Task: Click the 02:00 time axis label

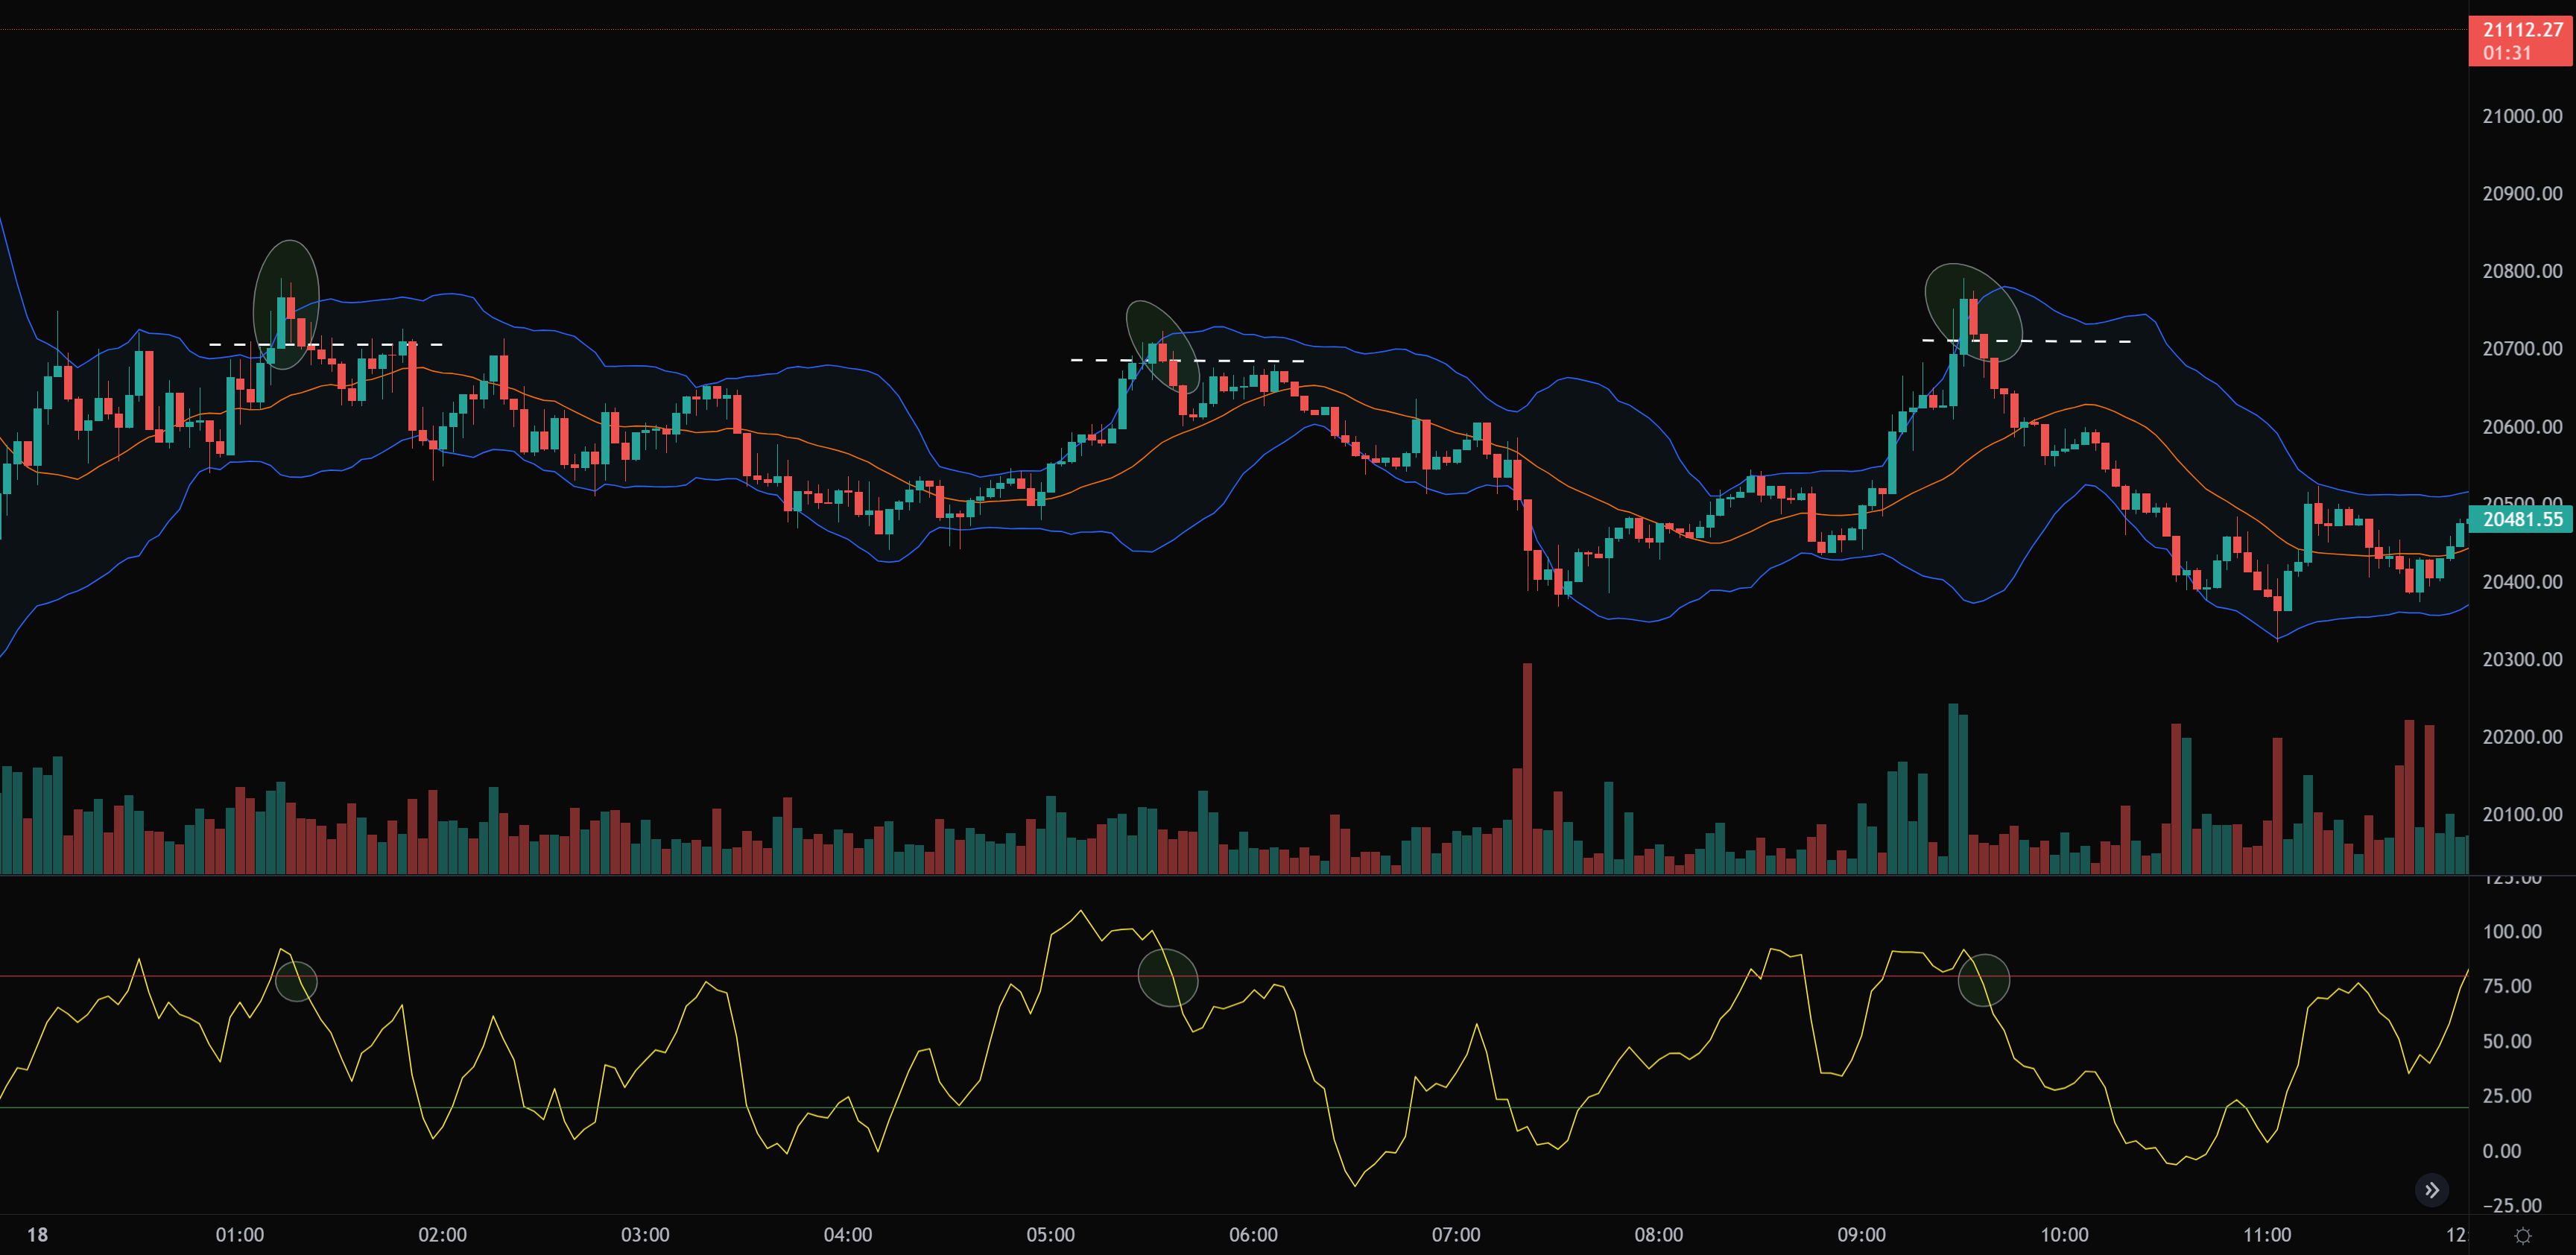Action: [x=442, y=1235]
